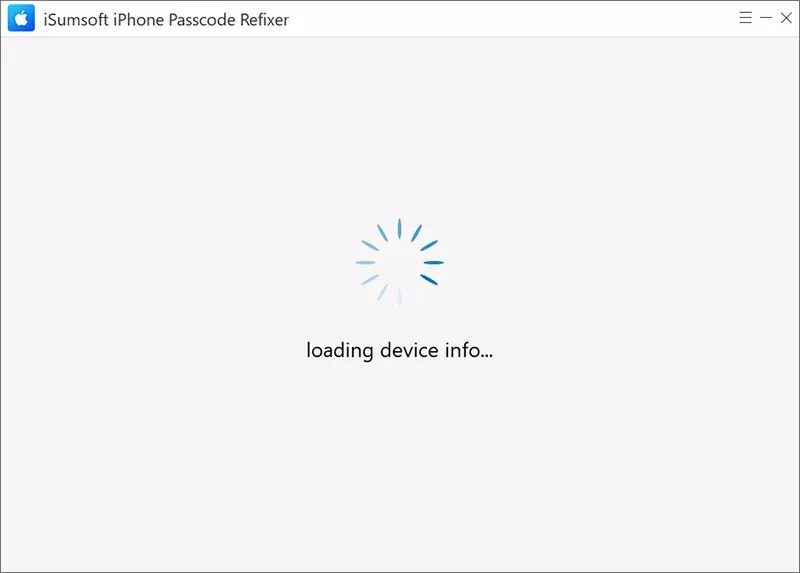
Task: Click the word 'device' in loading message
Action: pyautogui.click(x=409, y=350)
